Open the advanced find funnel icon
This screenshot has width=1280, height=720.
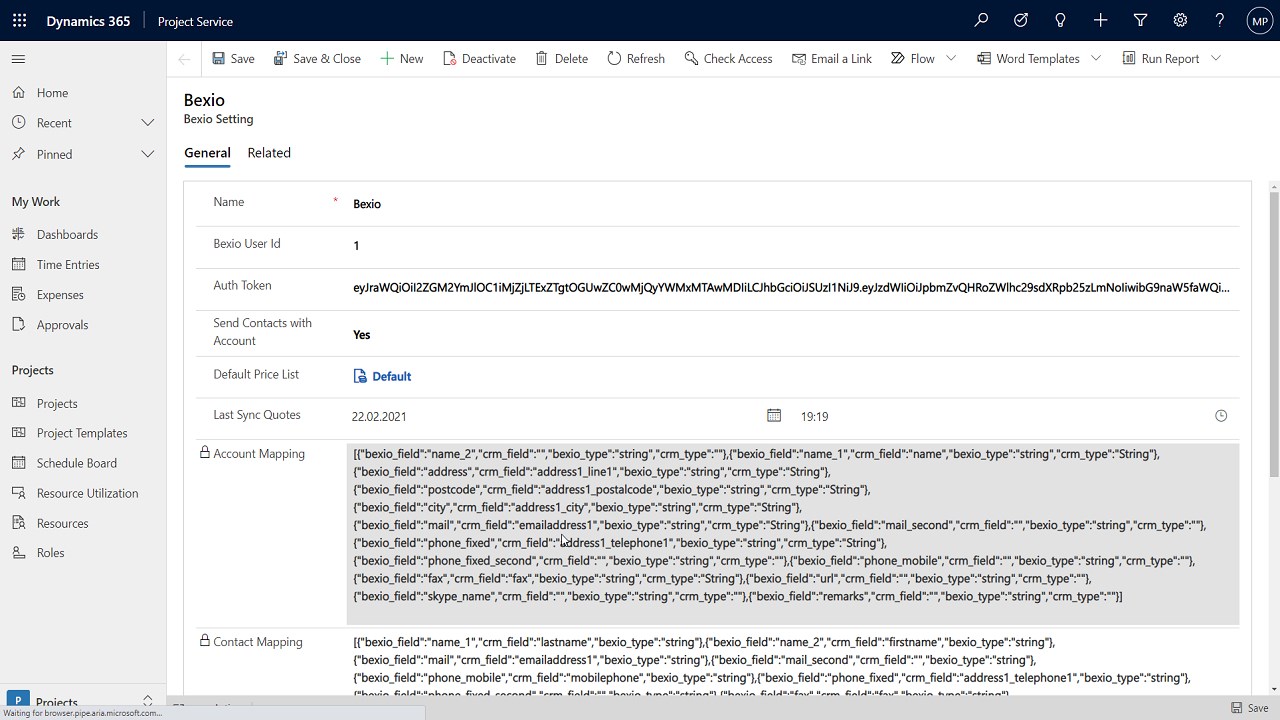point(1140,20)
